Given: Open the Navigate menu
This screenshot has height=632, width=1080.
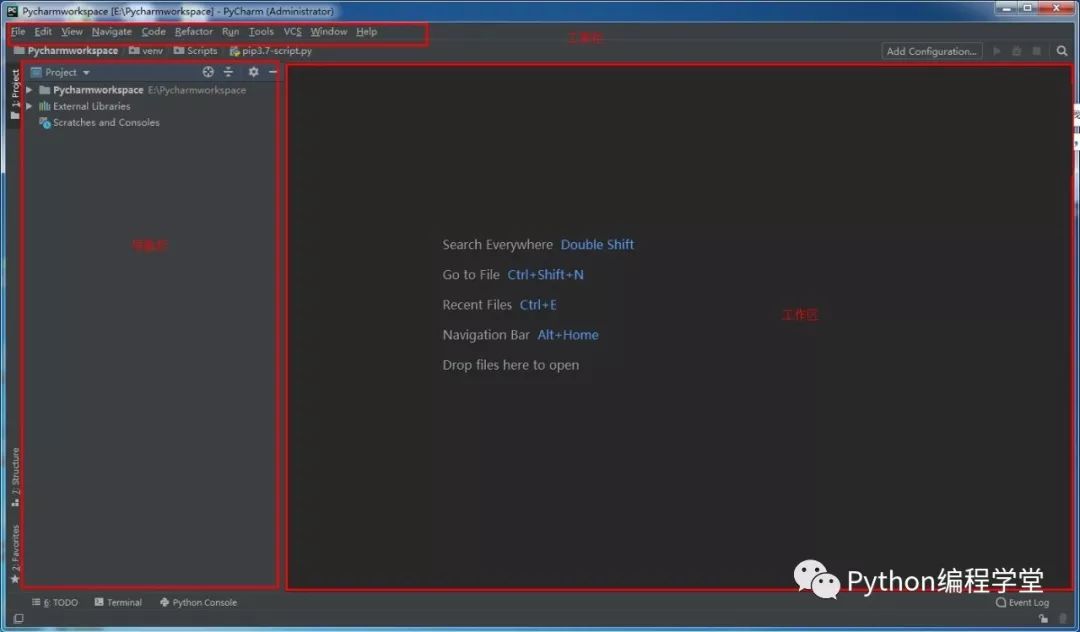Looking at the screenshot, I should coord(112,32).
